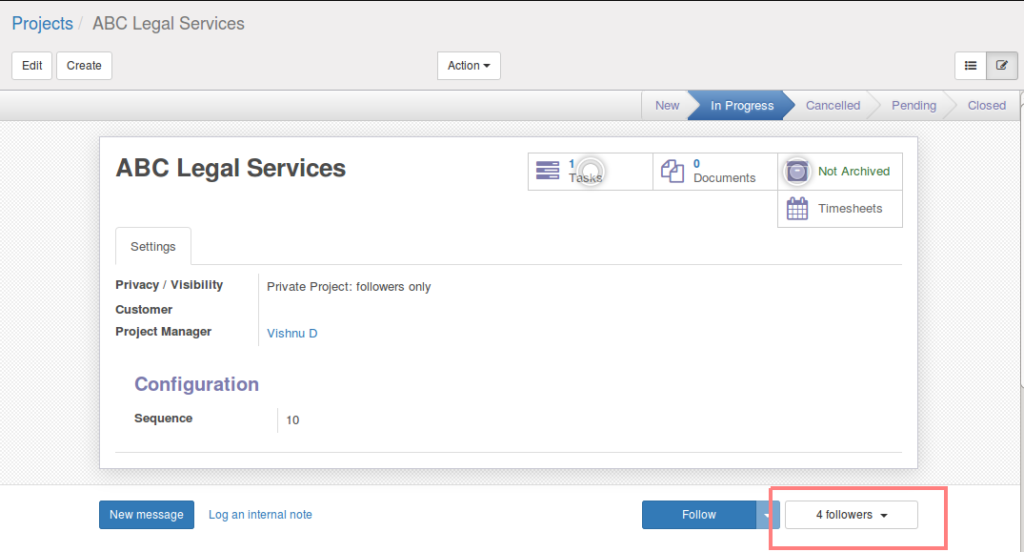Go to Projects breadcrumb link

pyautogui.click(x=42, y=24)
